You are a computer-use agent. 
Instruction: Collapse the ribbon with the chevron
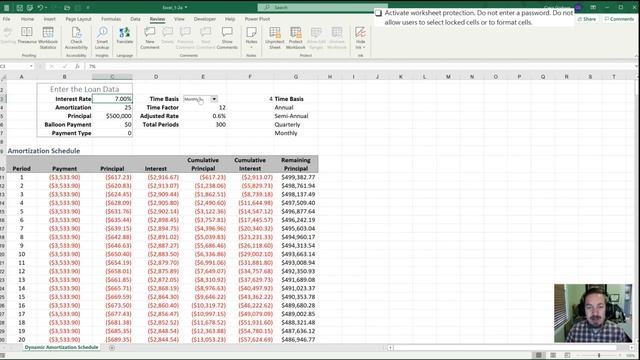(x=636, y=56)
